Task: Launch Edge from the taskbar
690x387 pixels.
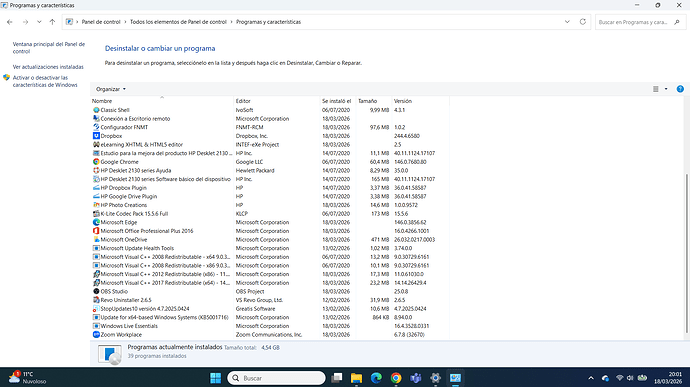Action: point(376,378)
